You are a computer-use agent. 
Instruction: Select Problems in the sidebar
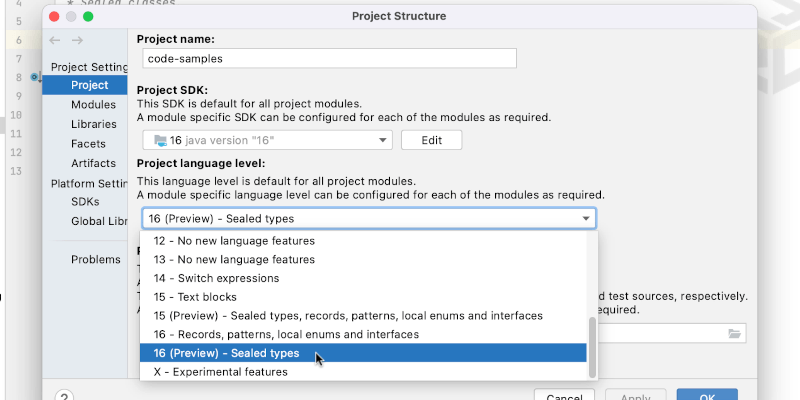click(95, 260)
